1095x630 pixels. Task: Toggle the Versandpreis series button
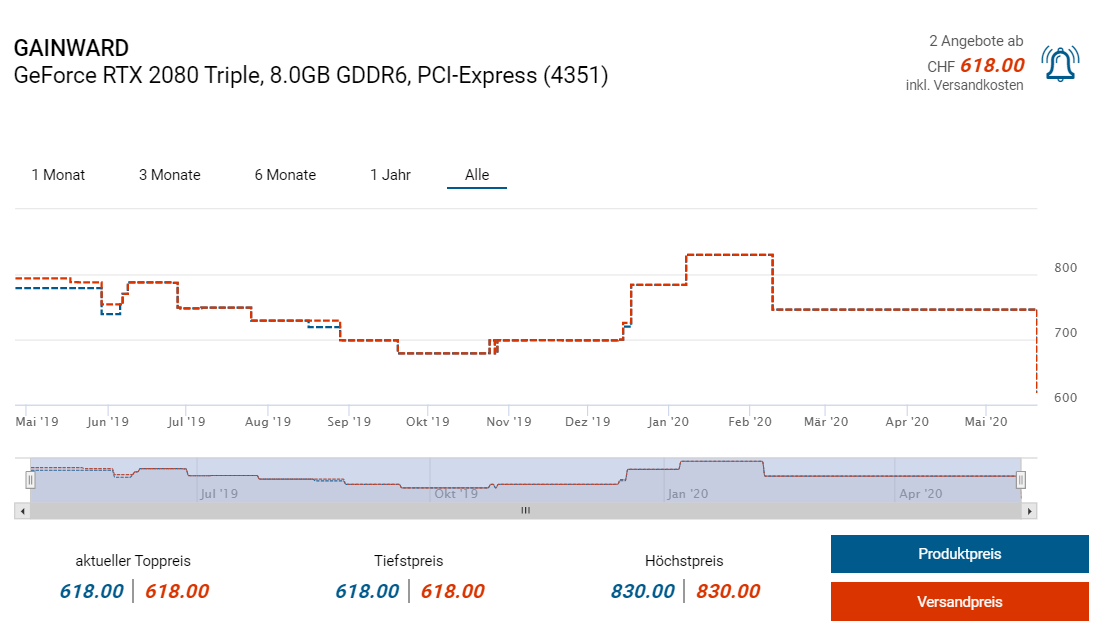coord(960,601)
